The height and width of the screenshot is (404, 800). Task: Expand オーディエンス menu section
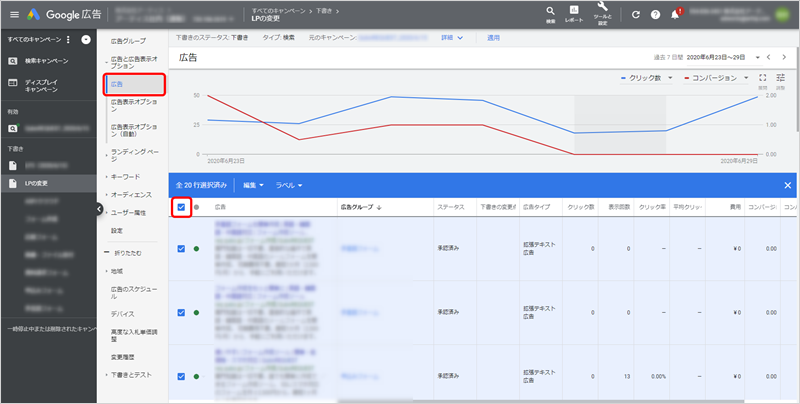131,195
